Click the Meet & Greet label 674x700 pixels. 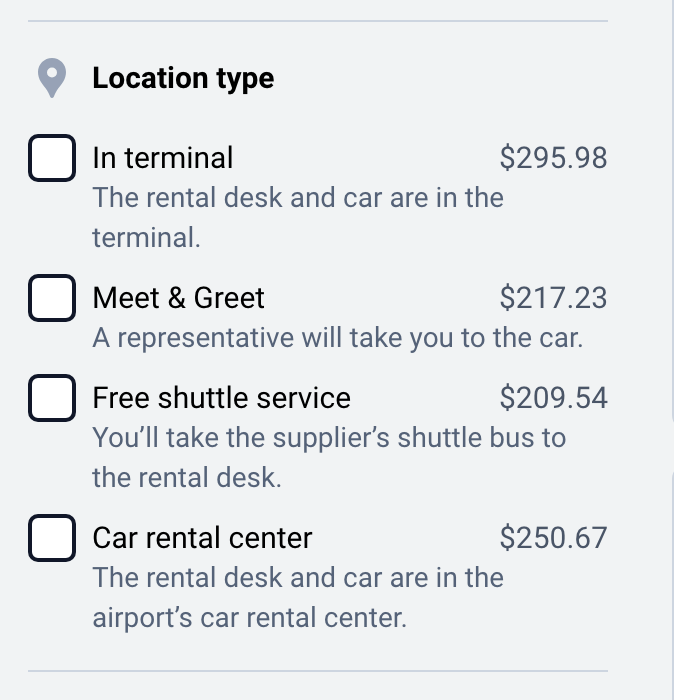point(178,298)
